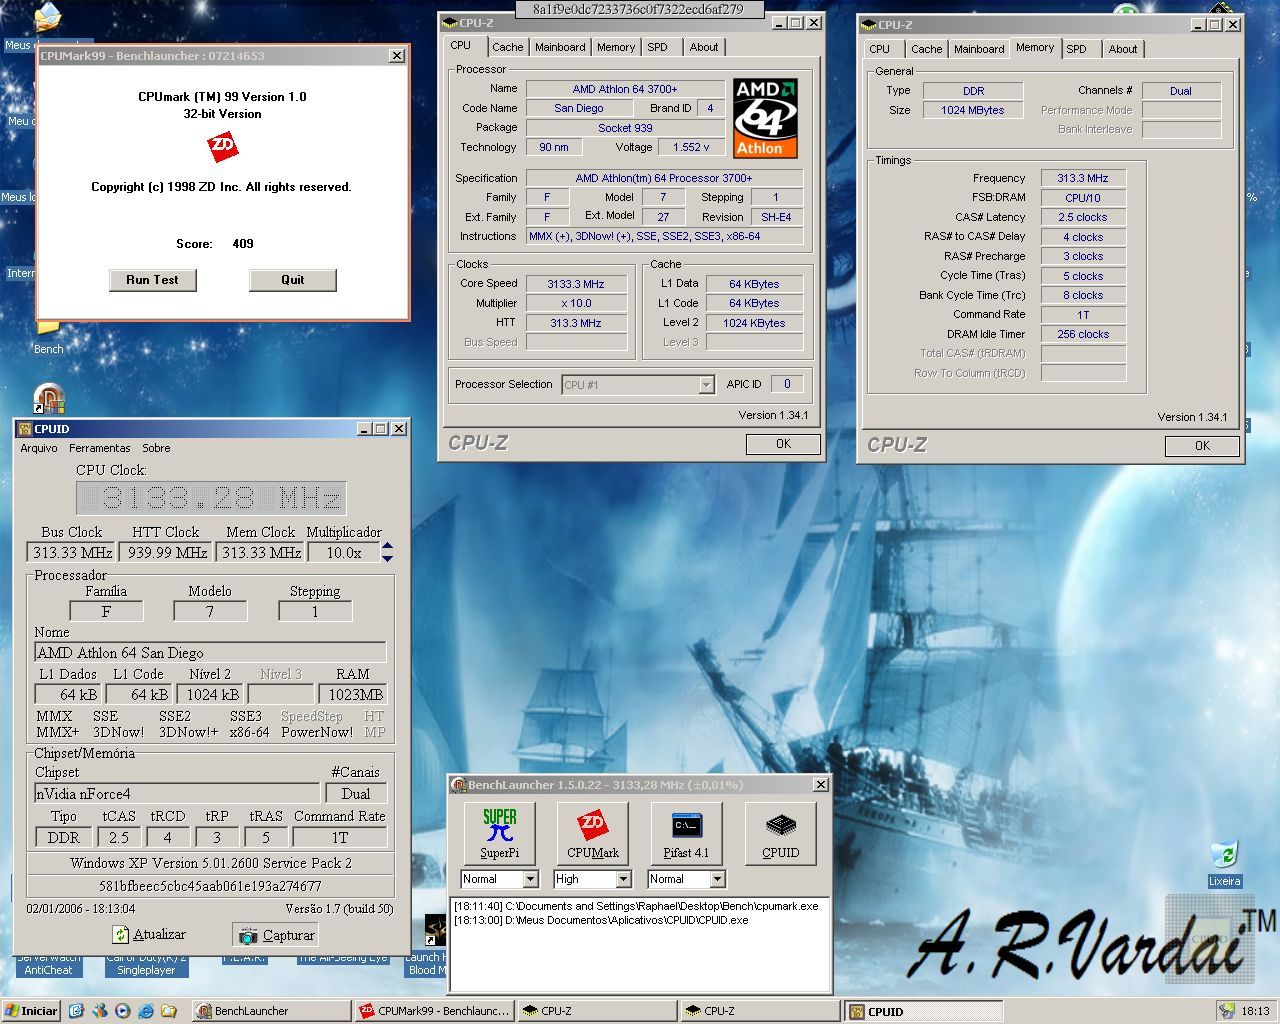The width and height of the screenshot is (1280, 1024).
Task: Click the Atualizar refresh icon in CPUID
Action: pos(121,934)
